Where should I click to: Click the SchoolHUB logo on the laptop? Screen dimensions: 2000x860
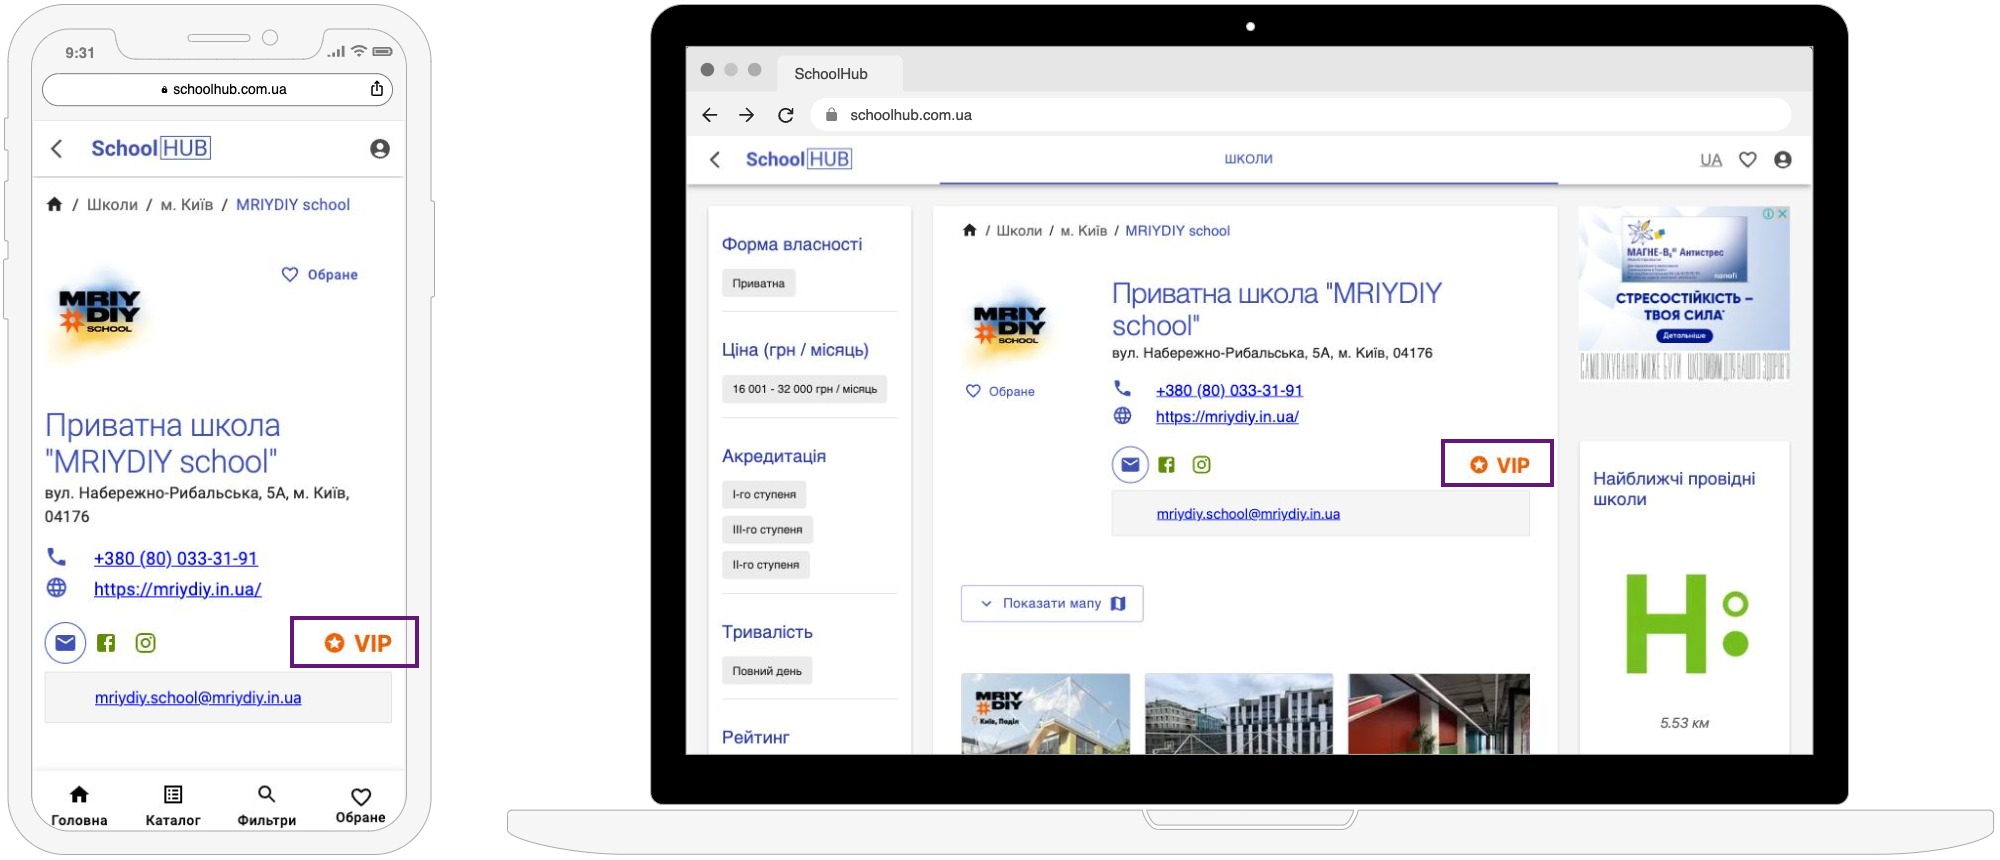click(799, 159)
